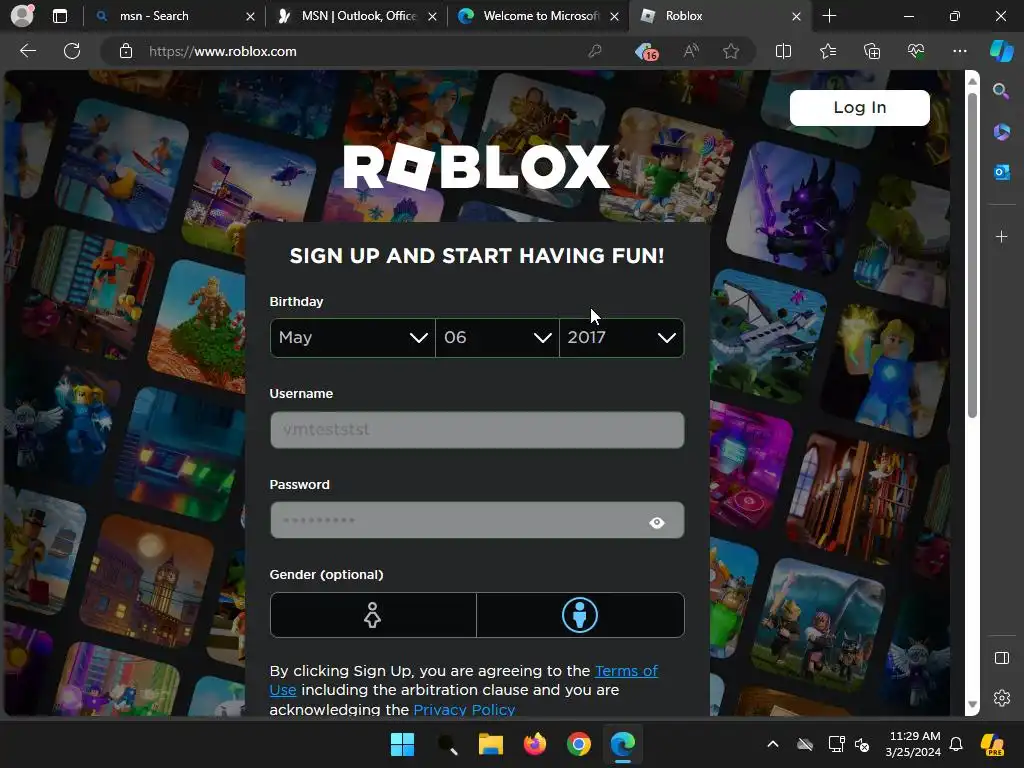1024x768 pixels.
Task: Click the address bar URL
Action: point(223,51)
